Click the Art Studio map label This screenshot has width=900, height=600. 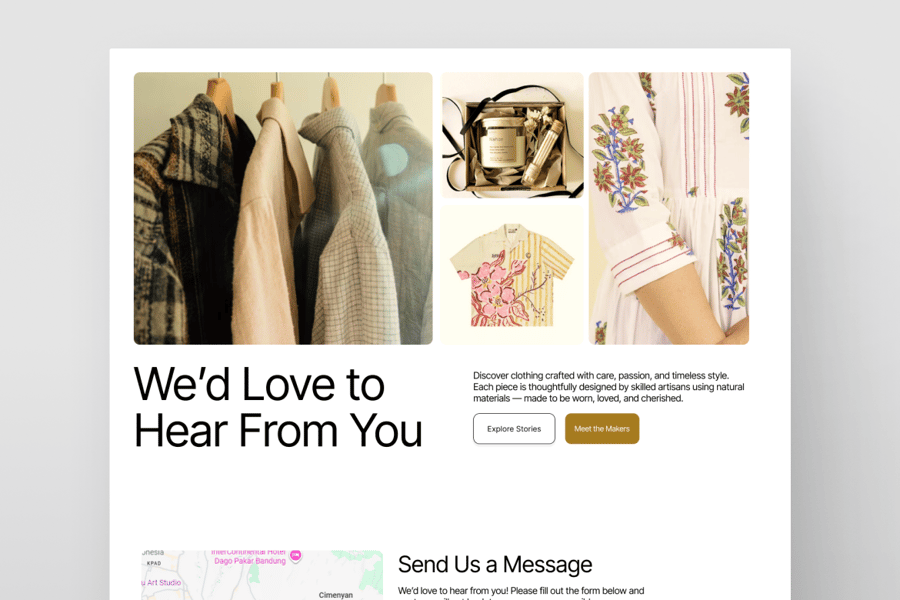pyautogui.click(x=161, y=582)
